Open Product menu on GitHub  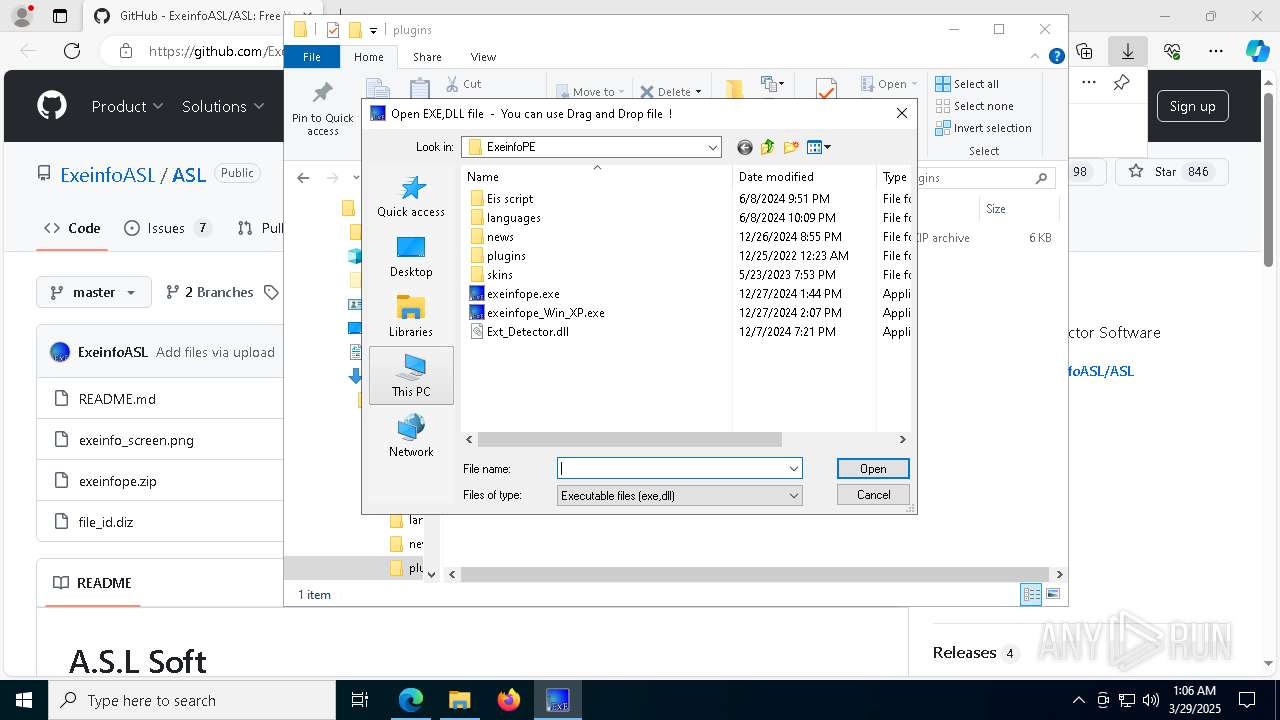pyautogui.click(x=127, y=106)
